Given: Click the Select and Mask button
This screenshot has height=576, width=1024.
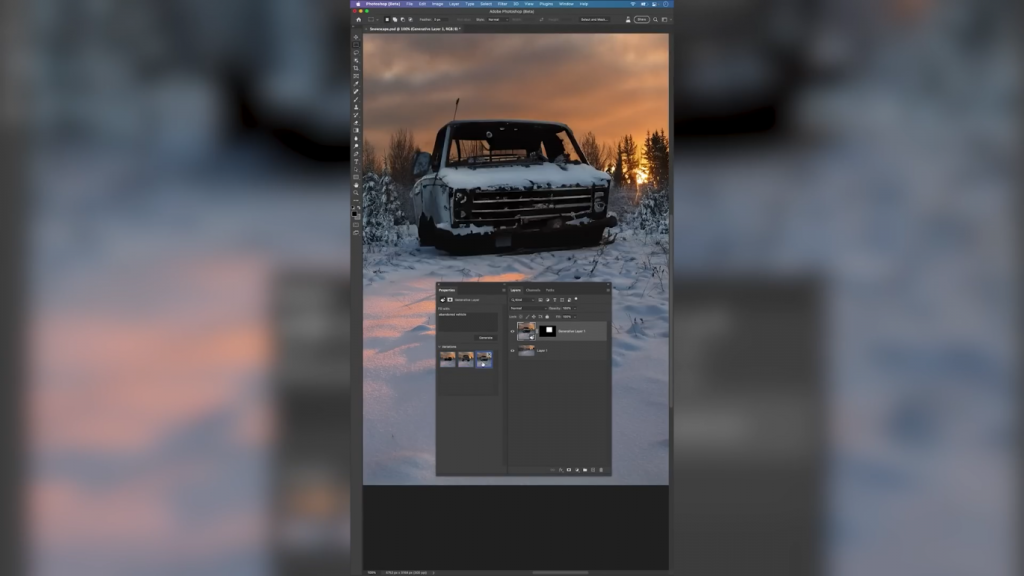Looking at the screenshot, I should pos(594,20).
